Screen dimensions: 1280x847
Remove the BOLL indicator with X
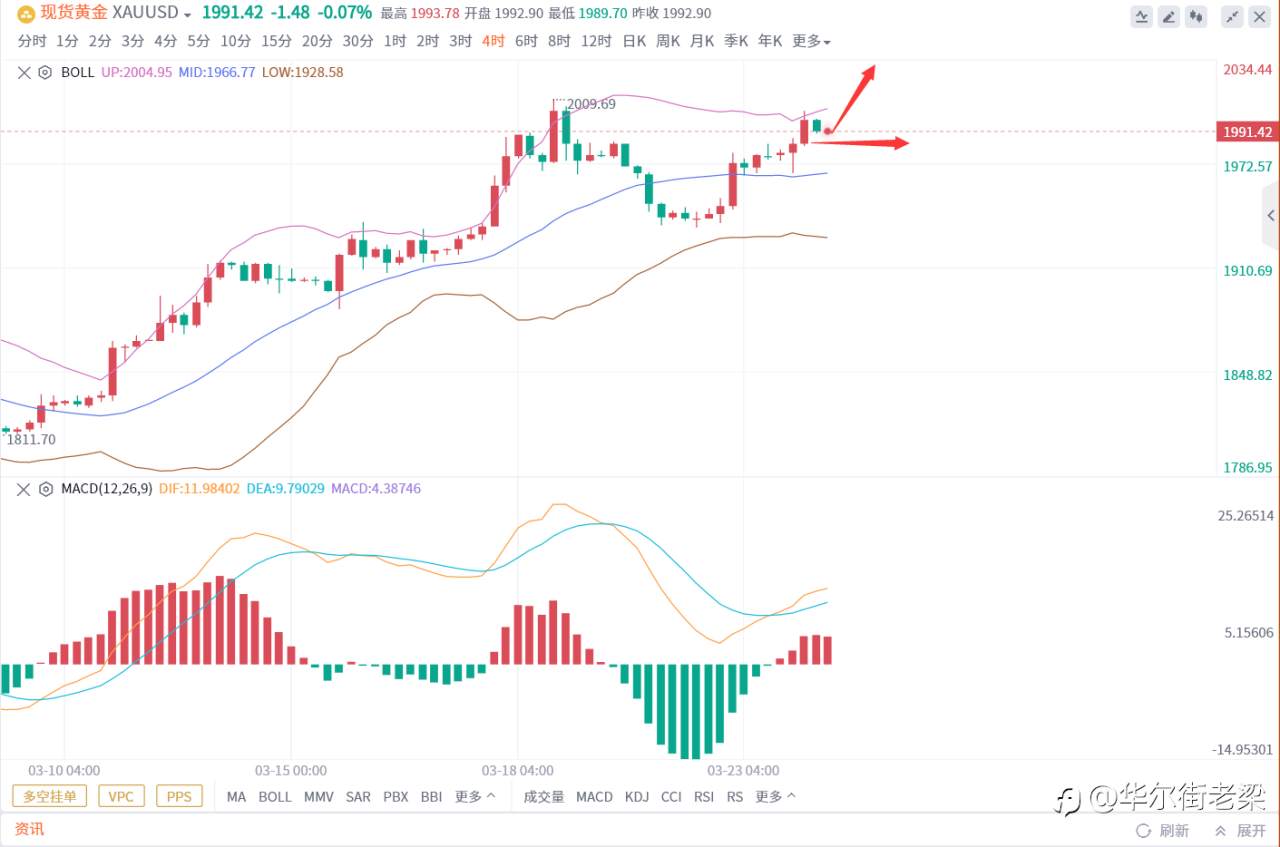point(24,72)
